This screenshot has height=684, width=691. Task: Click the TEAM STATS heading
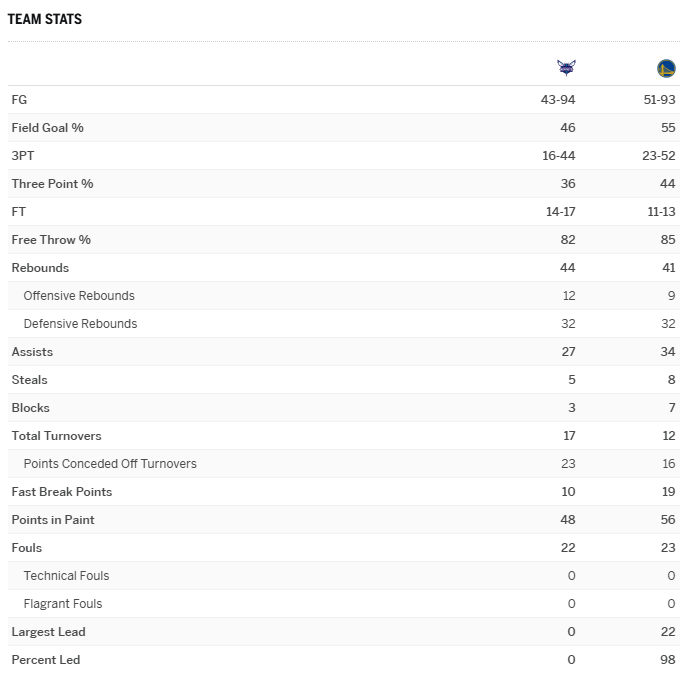tap(45, 19)
